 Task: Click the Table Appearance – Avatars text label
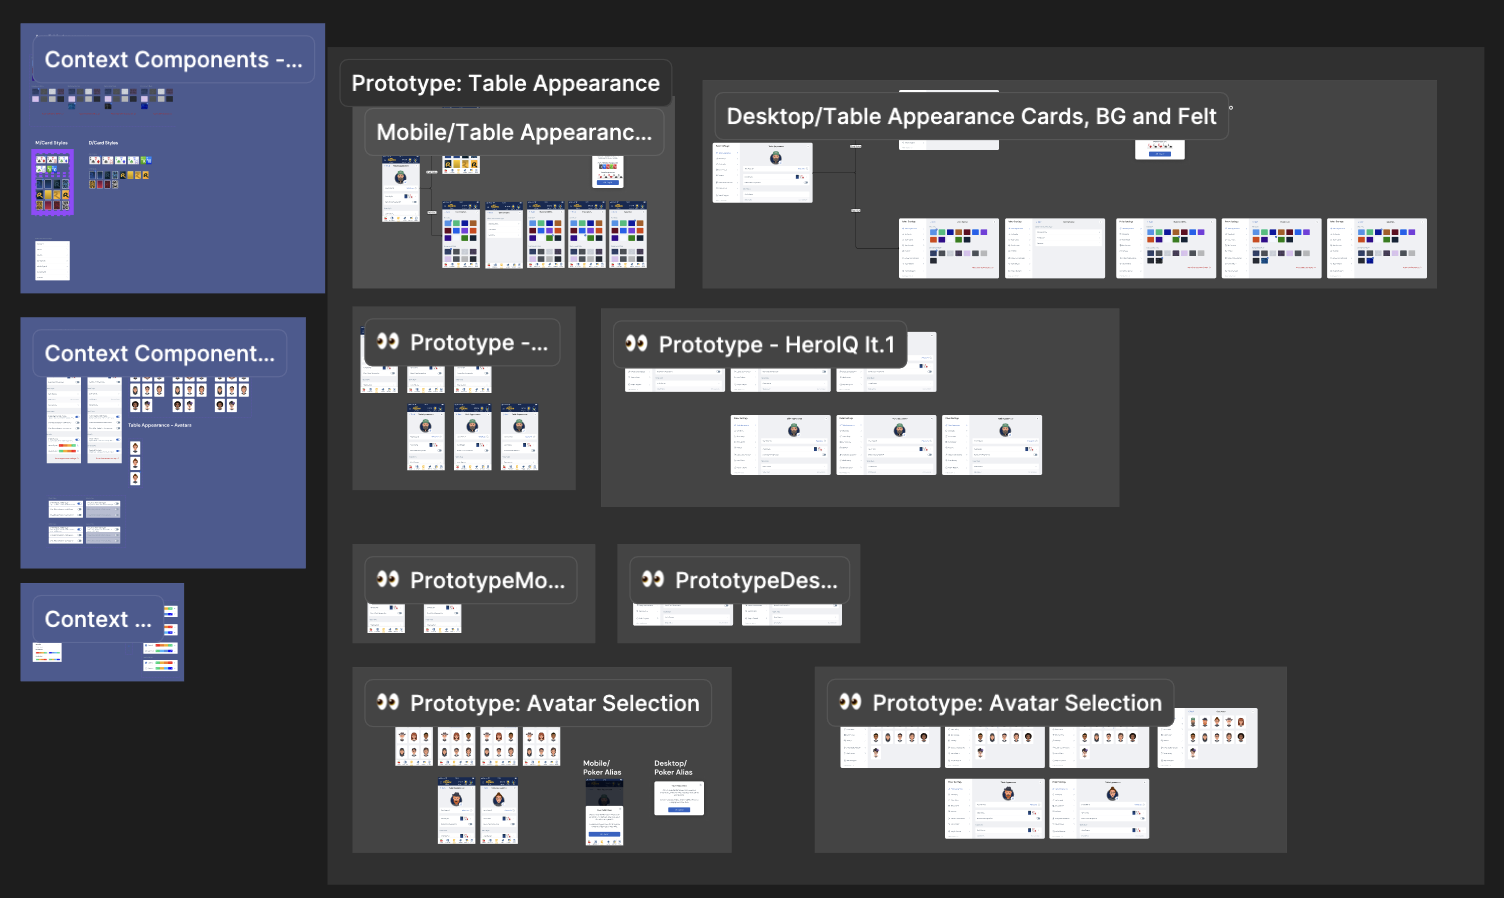(x=159, y=425)
